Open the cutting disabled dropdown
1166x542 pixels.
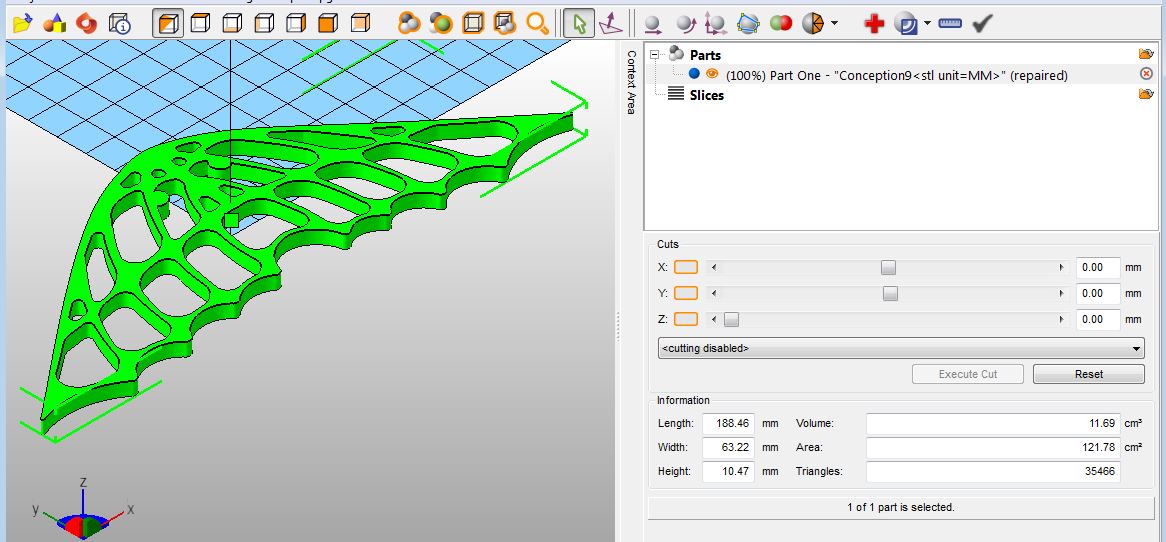click(x=901, y=348)
